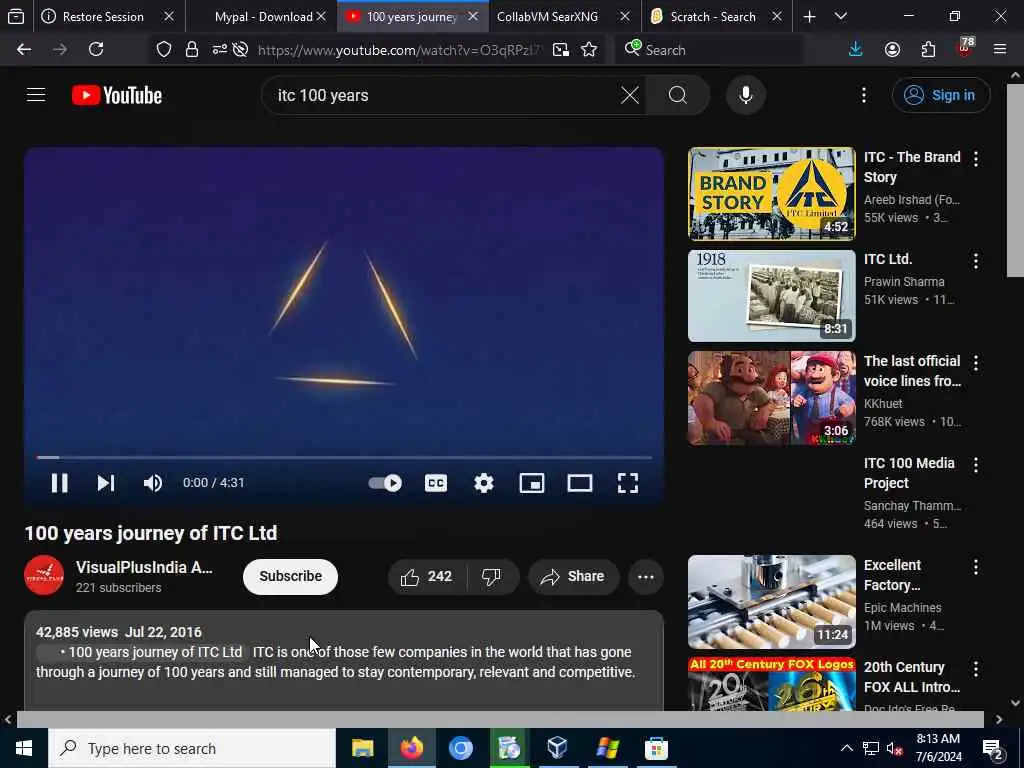The height and width of the screenshot is (768, 1024).
Task: Open more actions ellipsis below video
Action: coord(645,577)
